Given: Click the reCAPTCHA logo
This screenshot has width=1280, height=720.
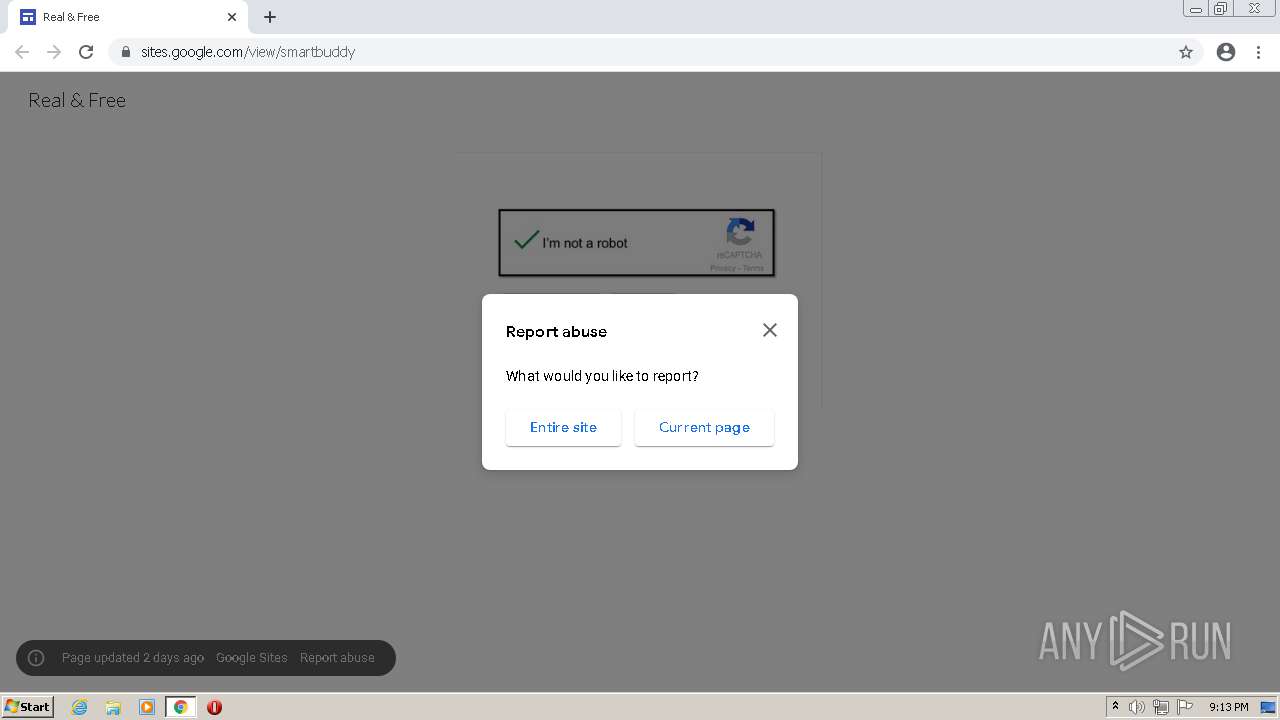Looking at the screenshot, I should pos(740,232).
